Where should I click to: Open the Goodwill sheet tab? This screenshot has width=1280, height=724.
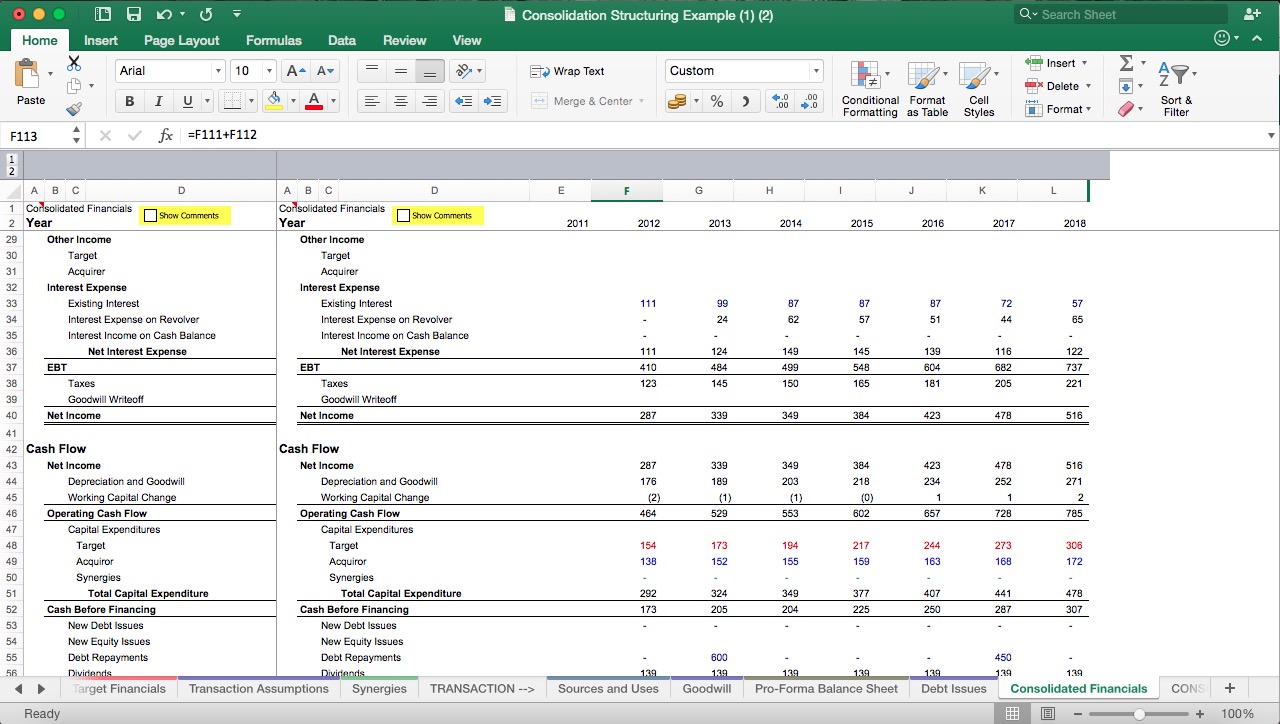click(706, 688)
